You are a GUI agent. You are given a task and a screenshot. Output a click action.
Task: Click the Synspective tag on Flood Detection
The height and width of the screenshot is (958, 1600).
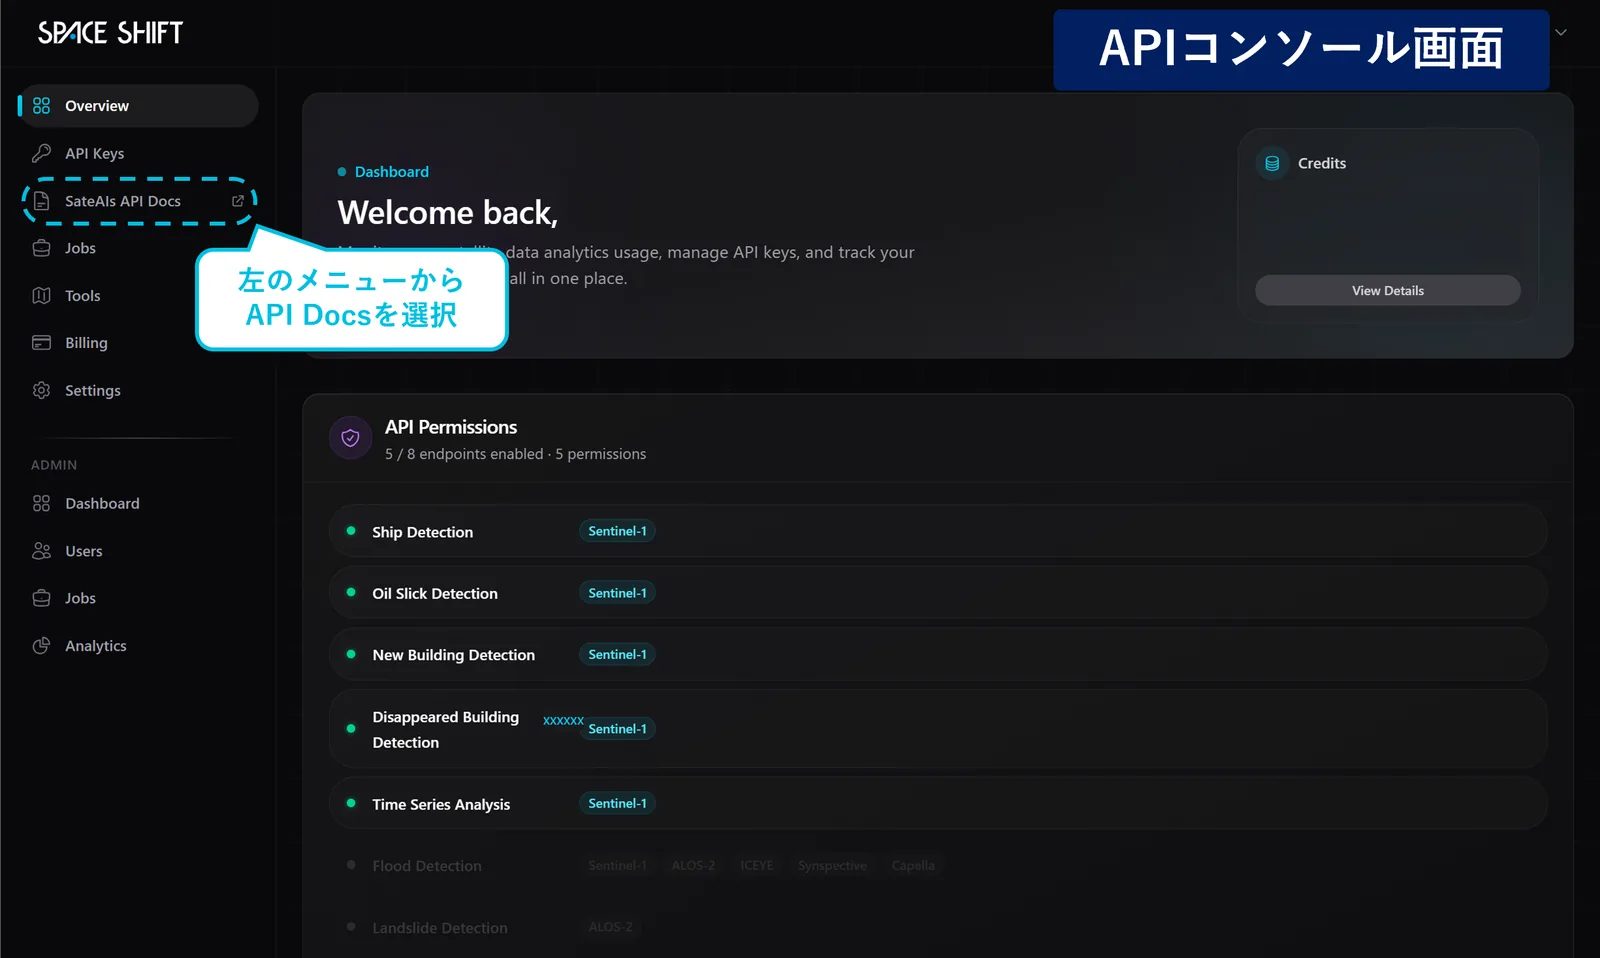point(832,865)
